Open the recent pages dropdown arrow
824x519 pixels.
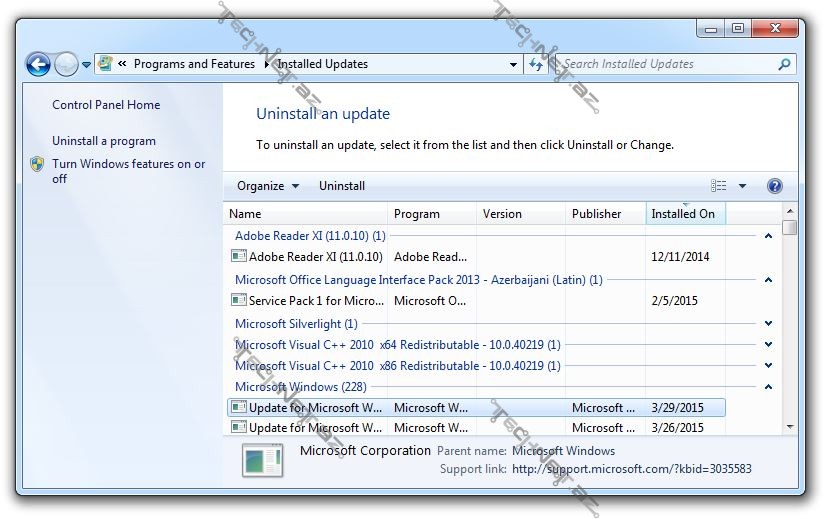[86, 65]
